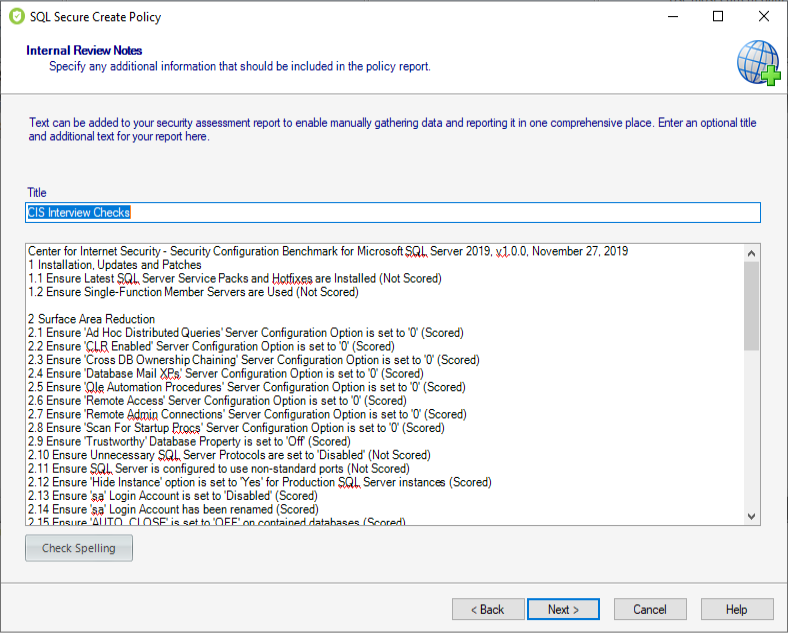
Task: Click line '2.2 Ensure CLR Enabled'
Action: [x=212, y=346]
